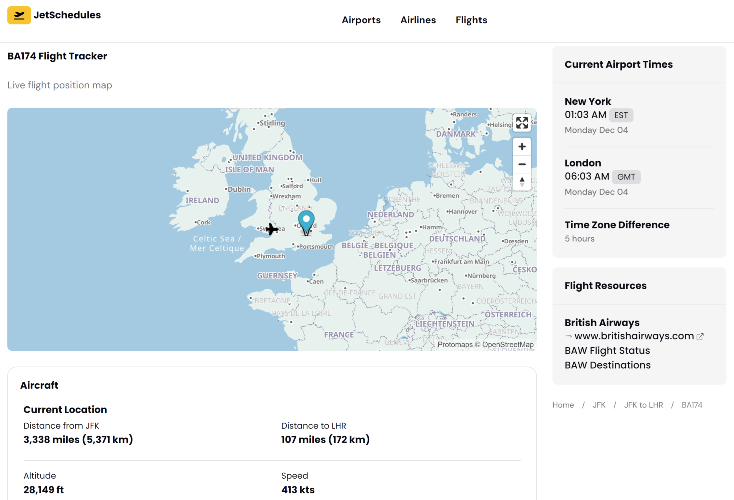
Task: Click the black airplane marker on map
Action: click(x=272, y=229)
